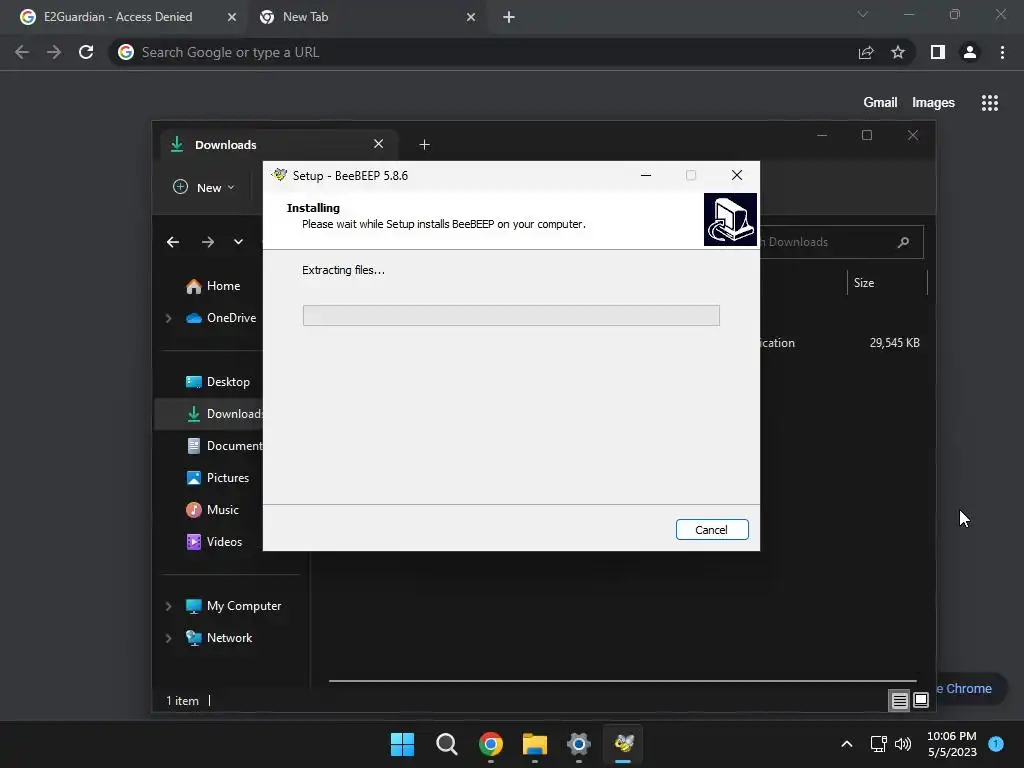Open the New item dropdown in Explorer
The height and width of the screenshot is (768, 1024).
(x=204, y=187)
